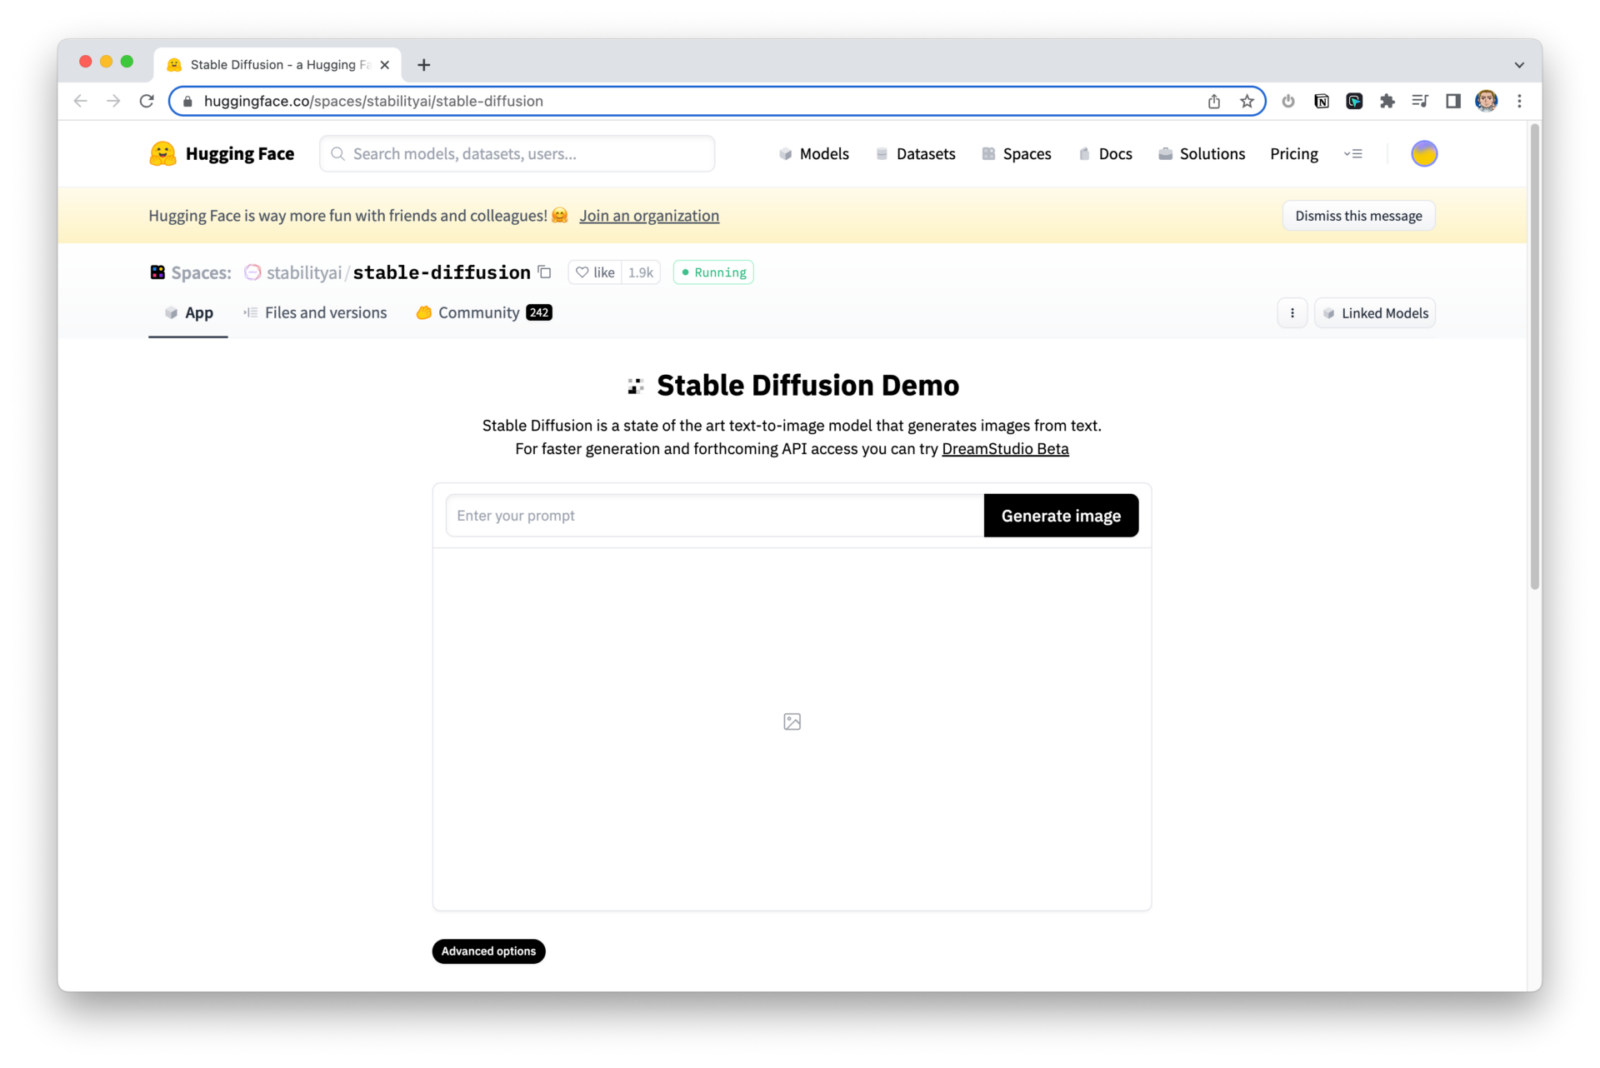
Task: Open the Extensions puzzle icon
Action: [x=1387, y=101]
